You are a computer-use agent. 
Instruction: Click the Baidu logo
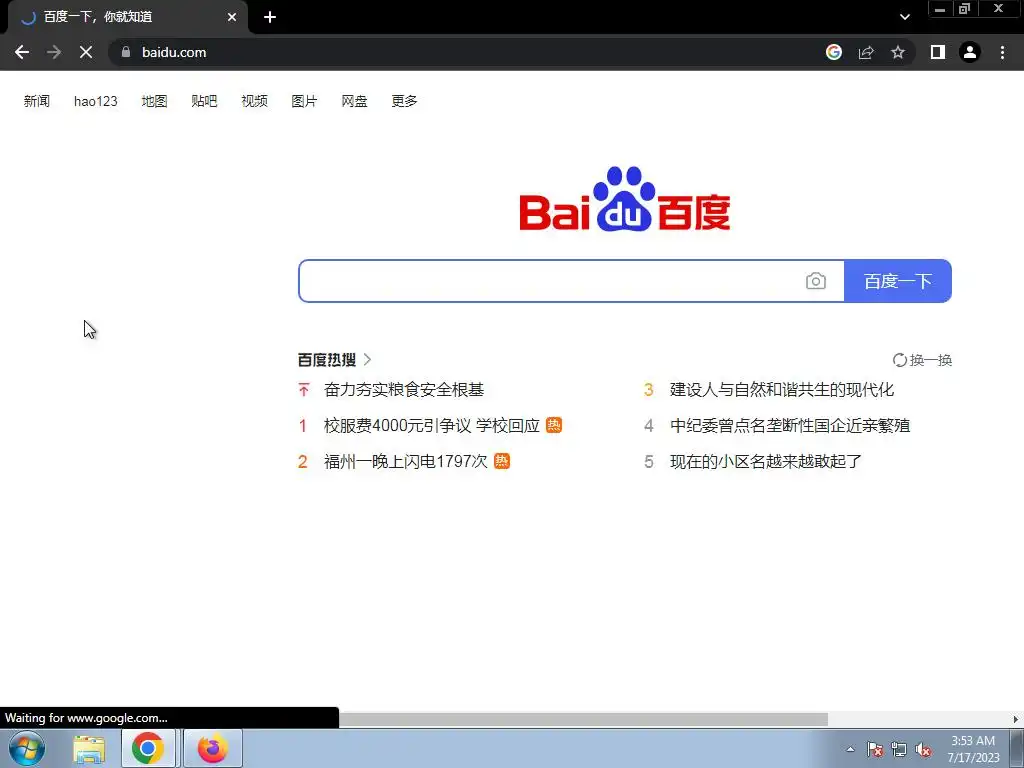click(625, 199)
